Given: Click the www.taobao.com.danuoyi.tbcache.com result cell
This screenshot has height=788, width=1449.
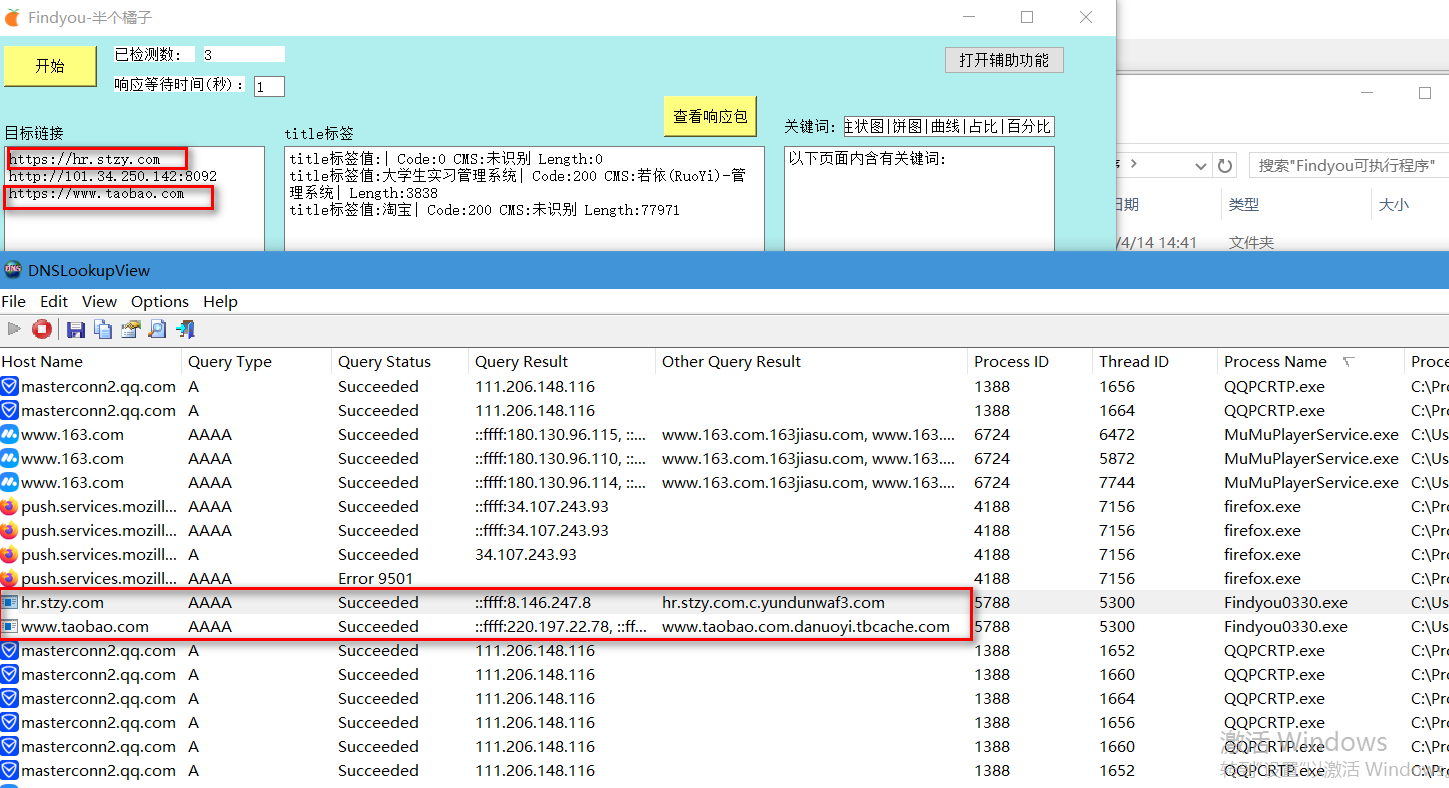Looking at the screenshot, I should (806, 626).
